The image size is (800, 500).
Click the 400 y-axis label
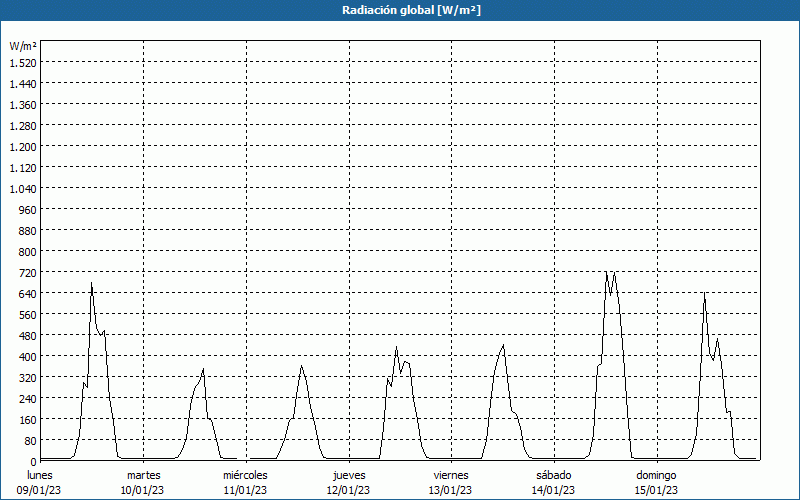(29, 357)
